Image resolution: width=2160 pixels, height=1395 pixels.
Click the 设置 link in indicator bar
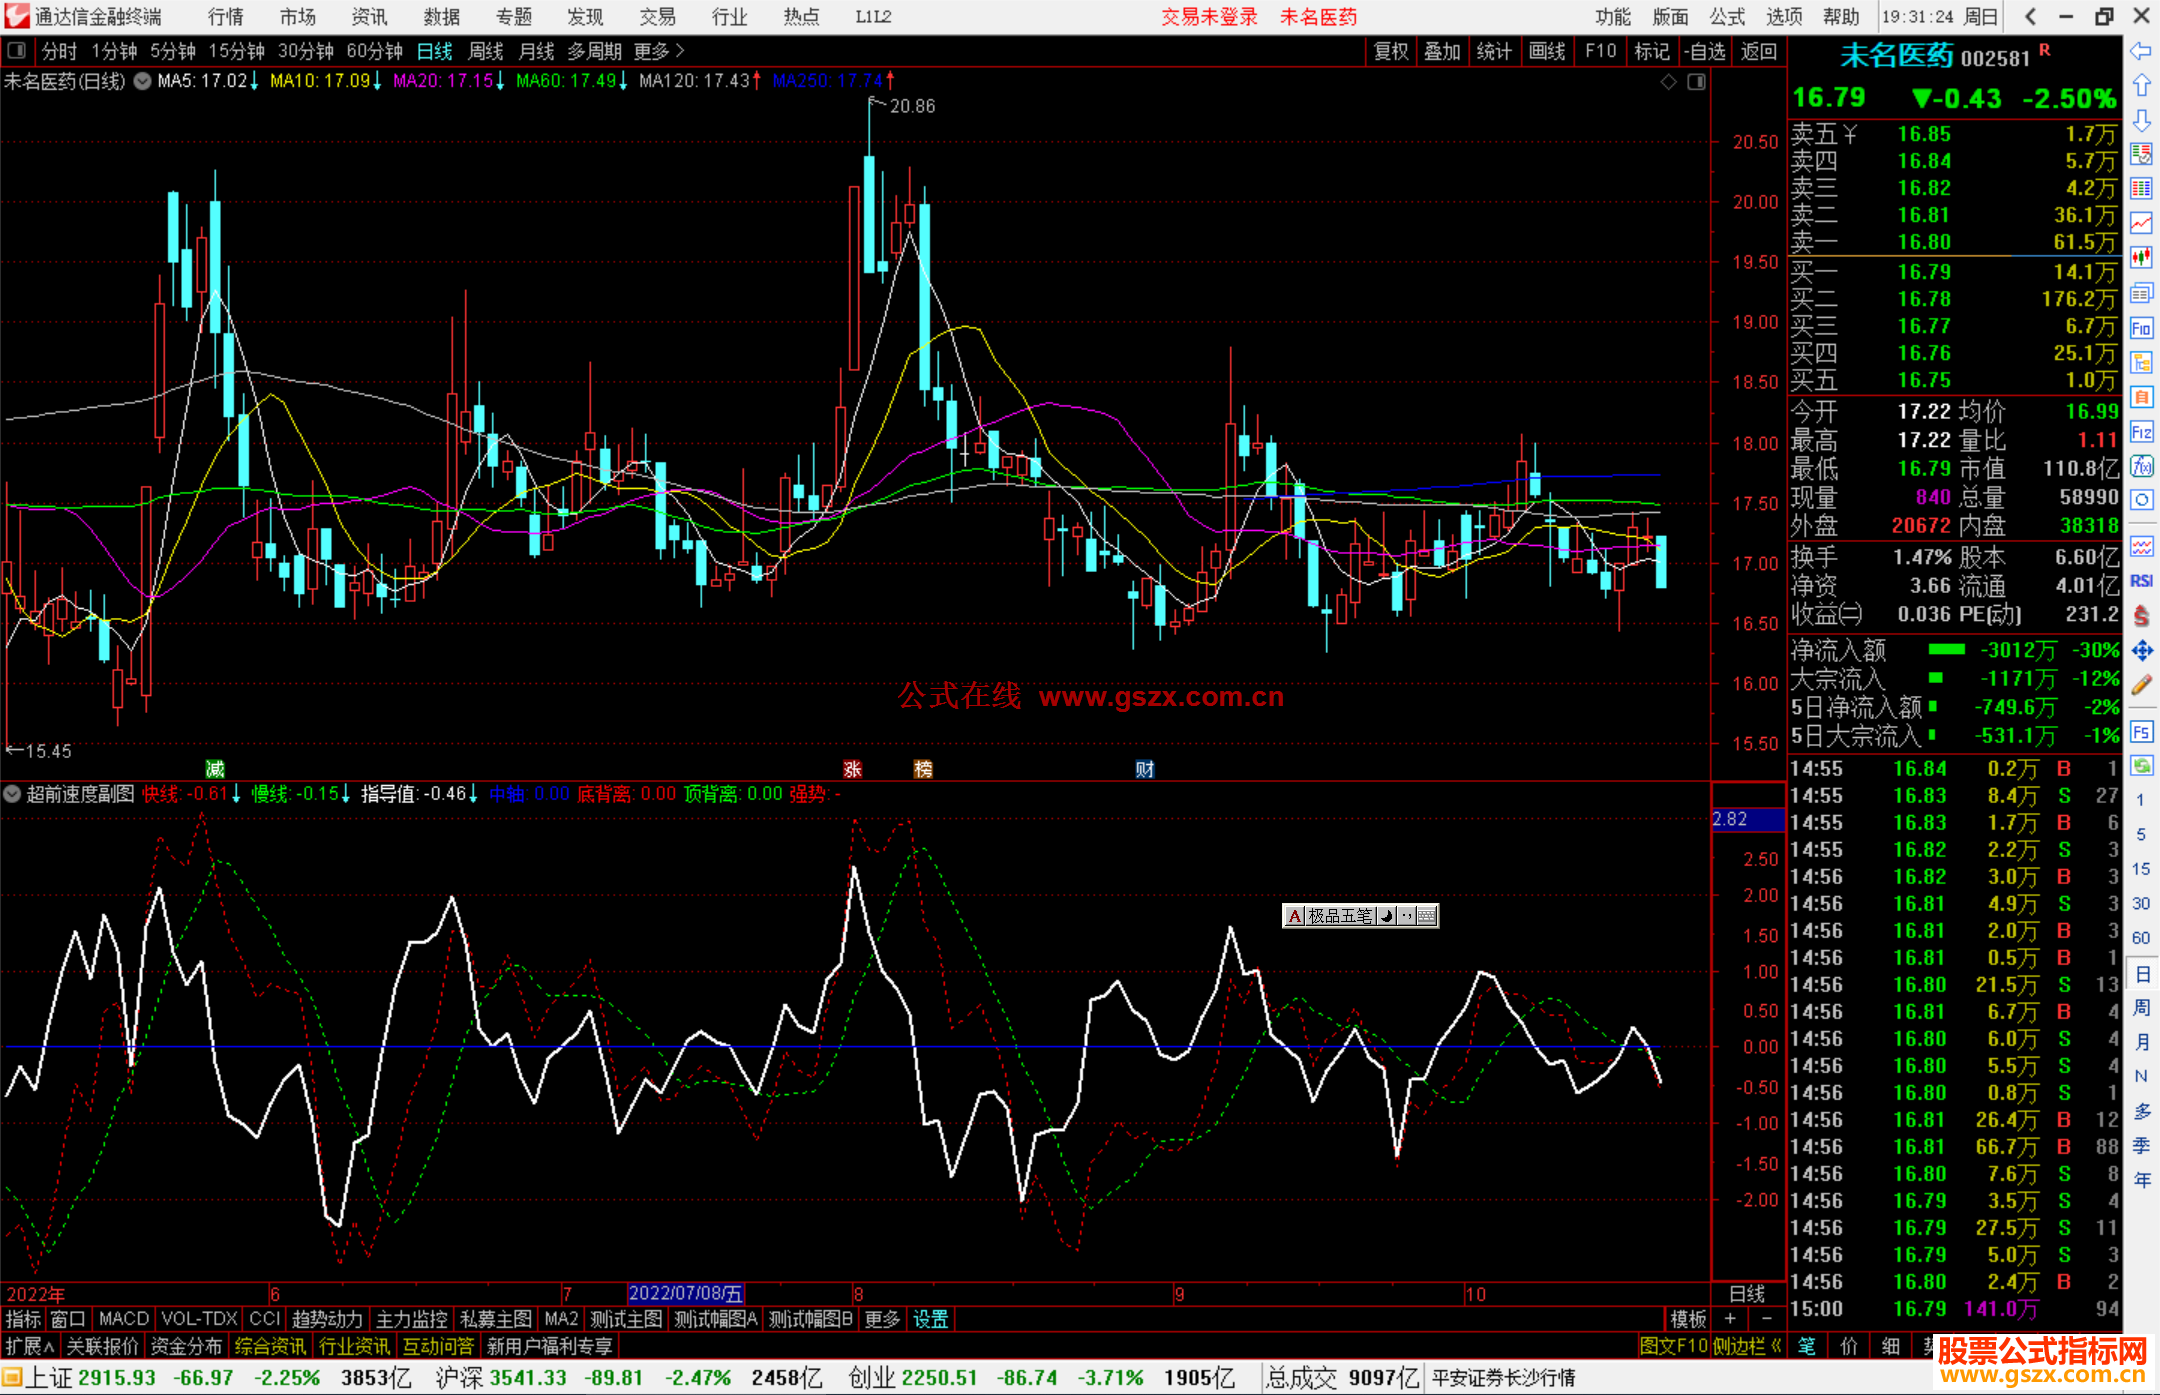pyautogui.click(x=930, y=1319)
